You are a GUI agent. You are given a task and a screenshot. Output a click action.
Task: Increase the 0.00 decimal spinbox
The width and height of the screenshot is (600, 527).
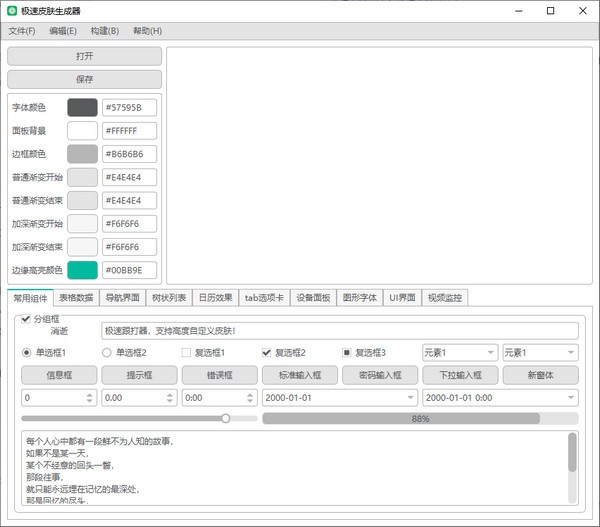click(x=170, y=395)
